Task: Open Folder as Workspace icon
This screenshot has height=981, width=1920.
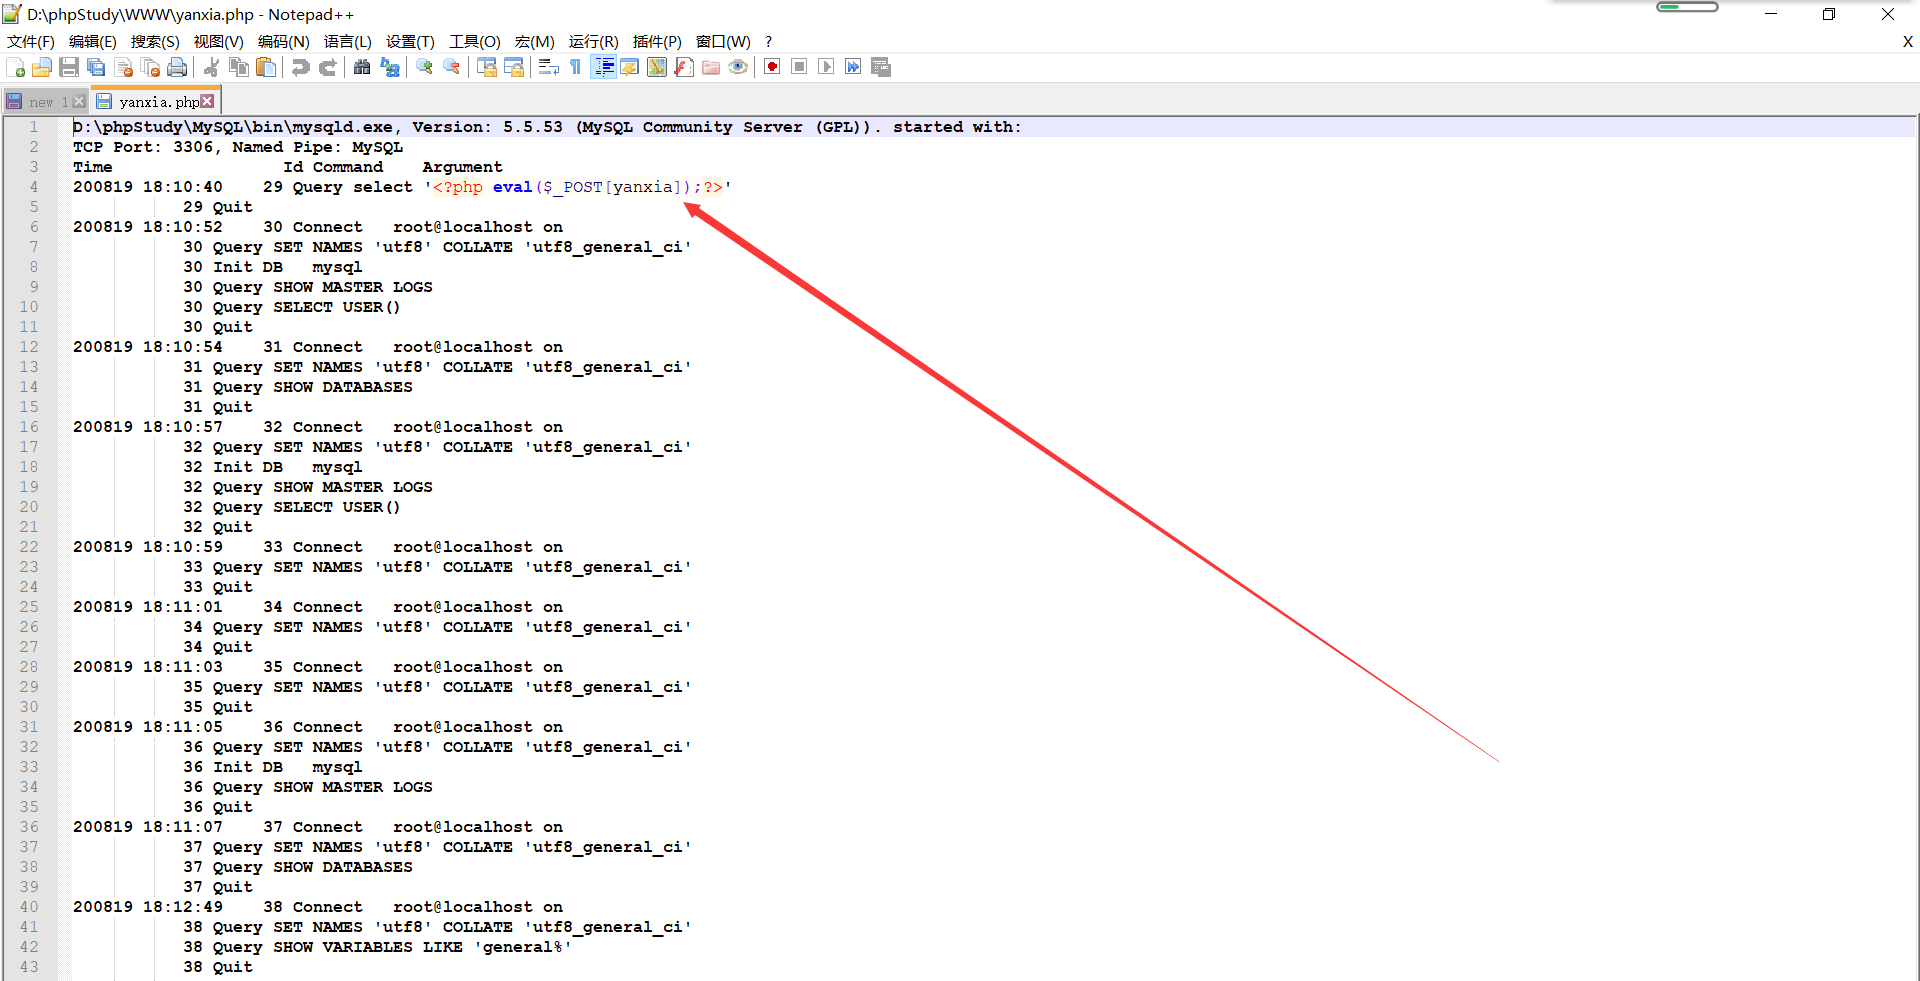Action: pos(711,67)
